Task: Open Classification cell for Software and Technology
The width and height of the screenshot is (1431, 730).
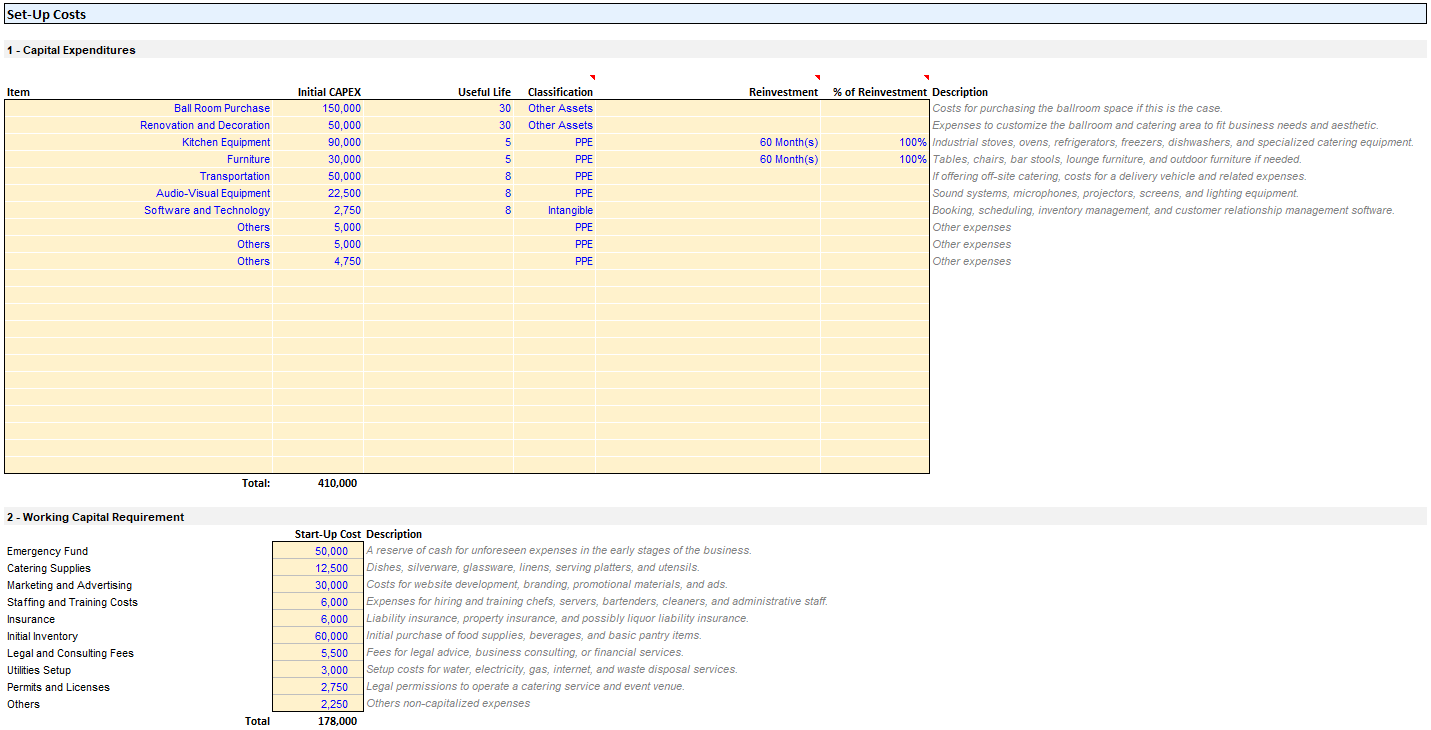Action: pyautogui.click(x=569, y=210)
